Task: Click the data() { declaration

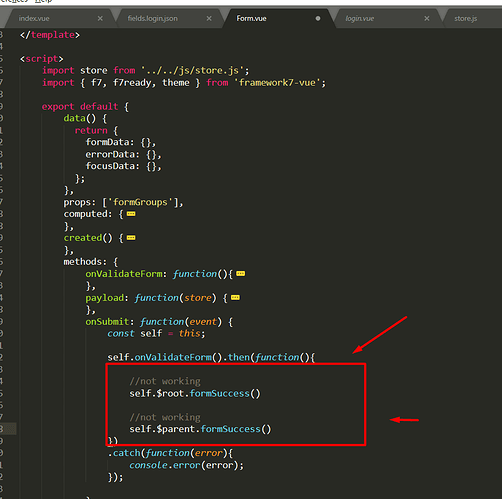Action: coord(85,118)
